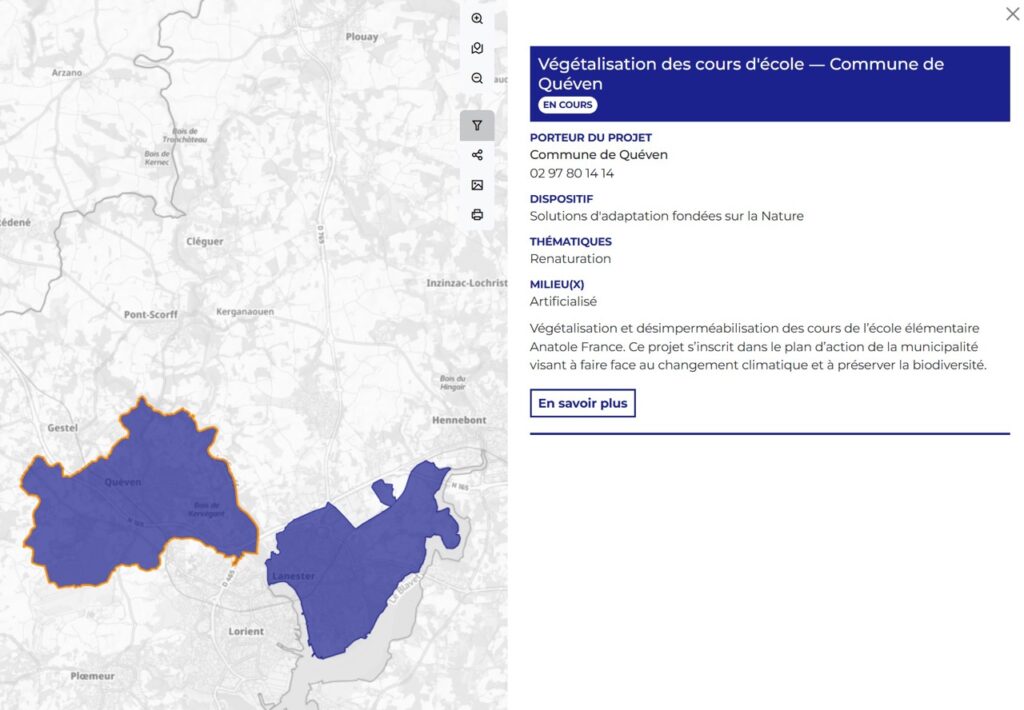Zoom out of the map
Screen dimensions: 1024x710
coord(477,78)
